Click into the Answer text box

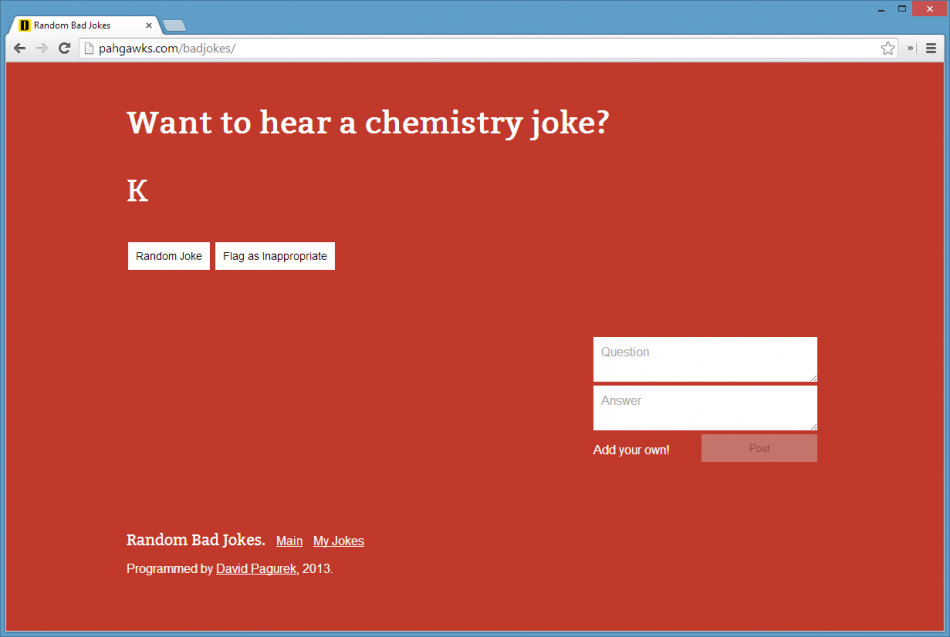704,408
